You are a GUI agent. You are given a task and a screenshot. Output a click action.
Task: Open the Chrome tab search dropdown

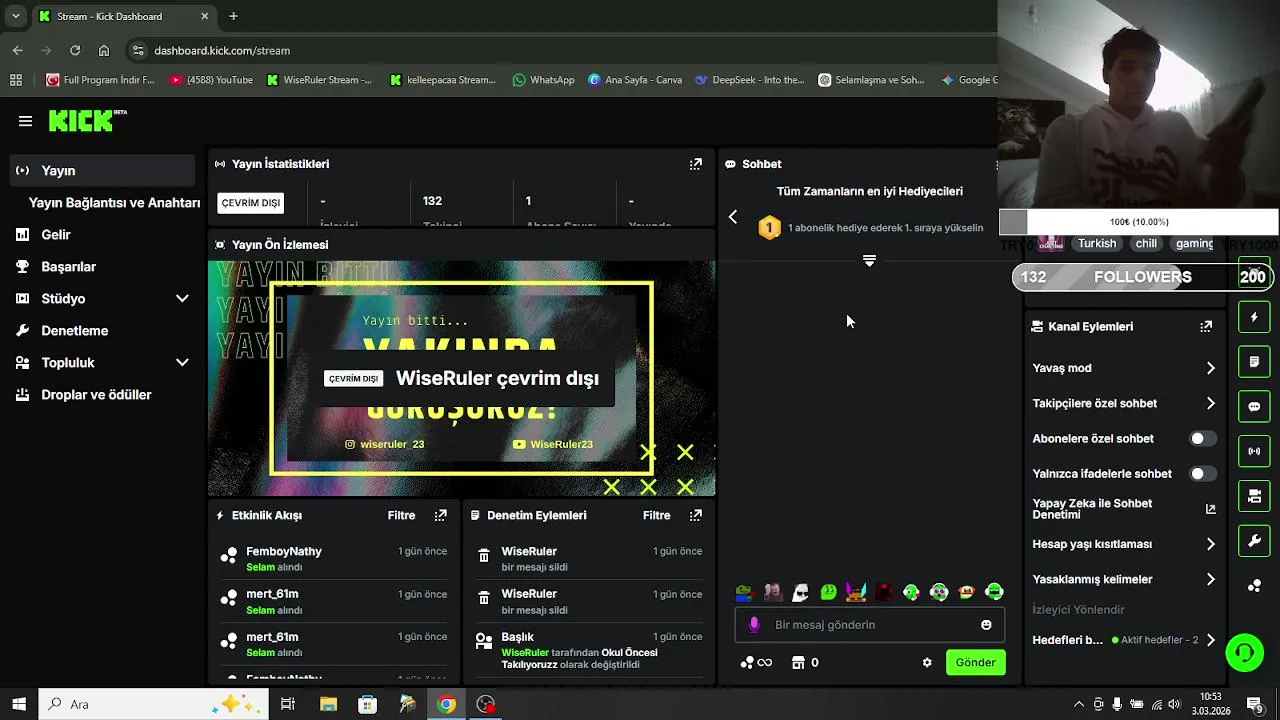coord(15,16)
